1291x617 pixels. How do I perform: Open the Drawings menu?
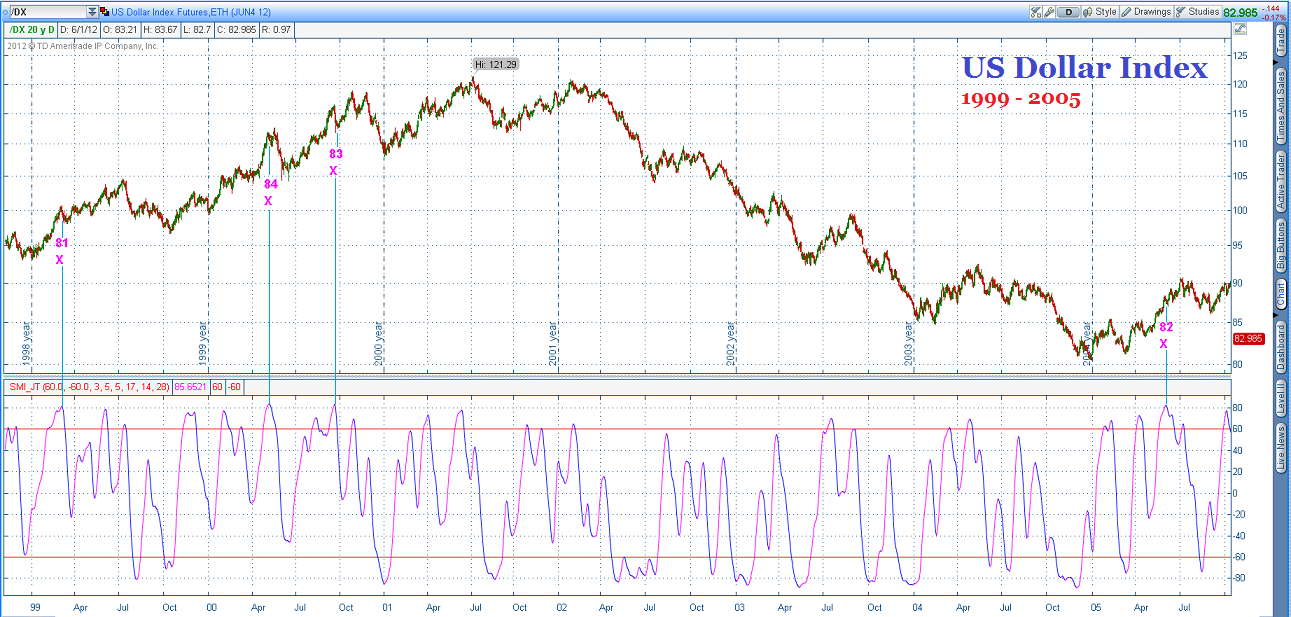pyautogui.click(x=1146, y=12)
